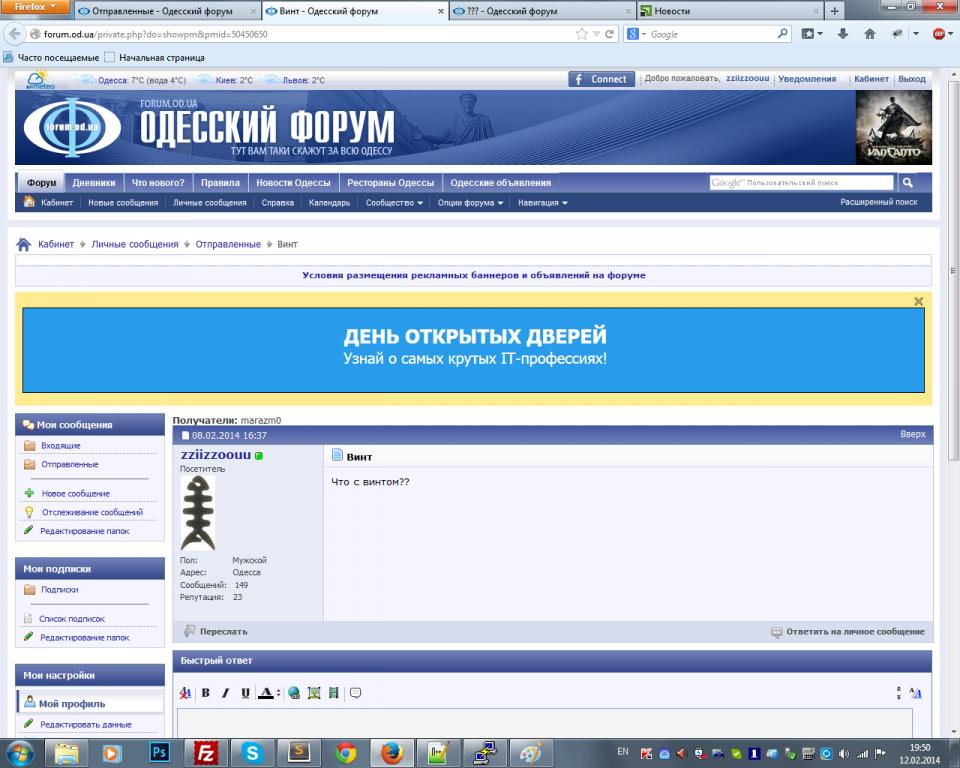Insert video using the film icon

click(334, 693)
